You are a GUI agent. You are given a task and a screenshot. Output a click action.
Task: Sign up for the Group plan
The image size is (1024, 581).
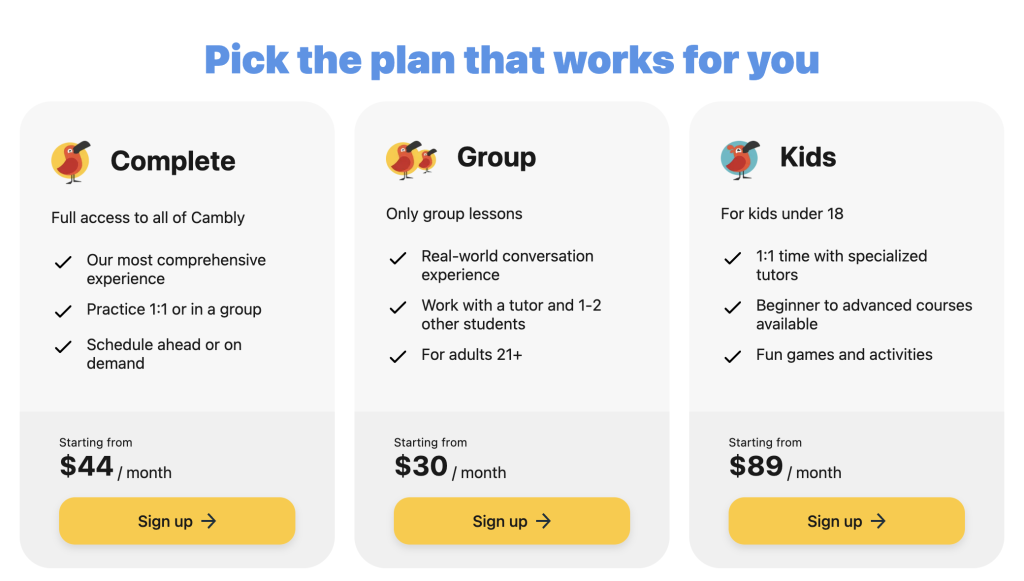512,521
